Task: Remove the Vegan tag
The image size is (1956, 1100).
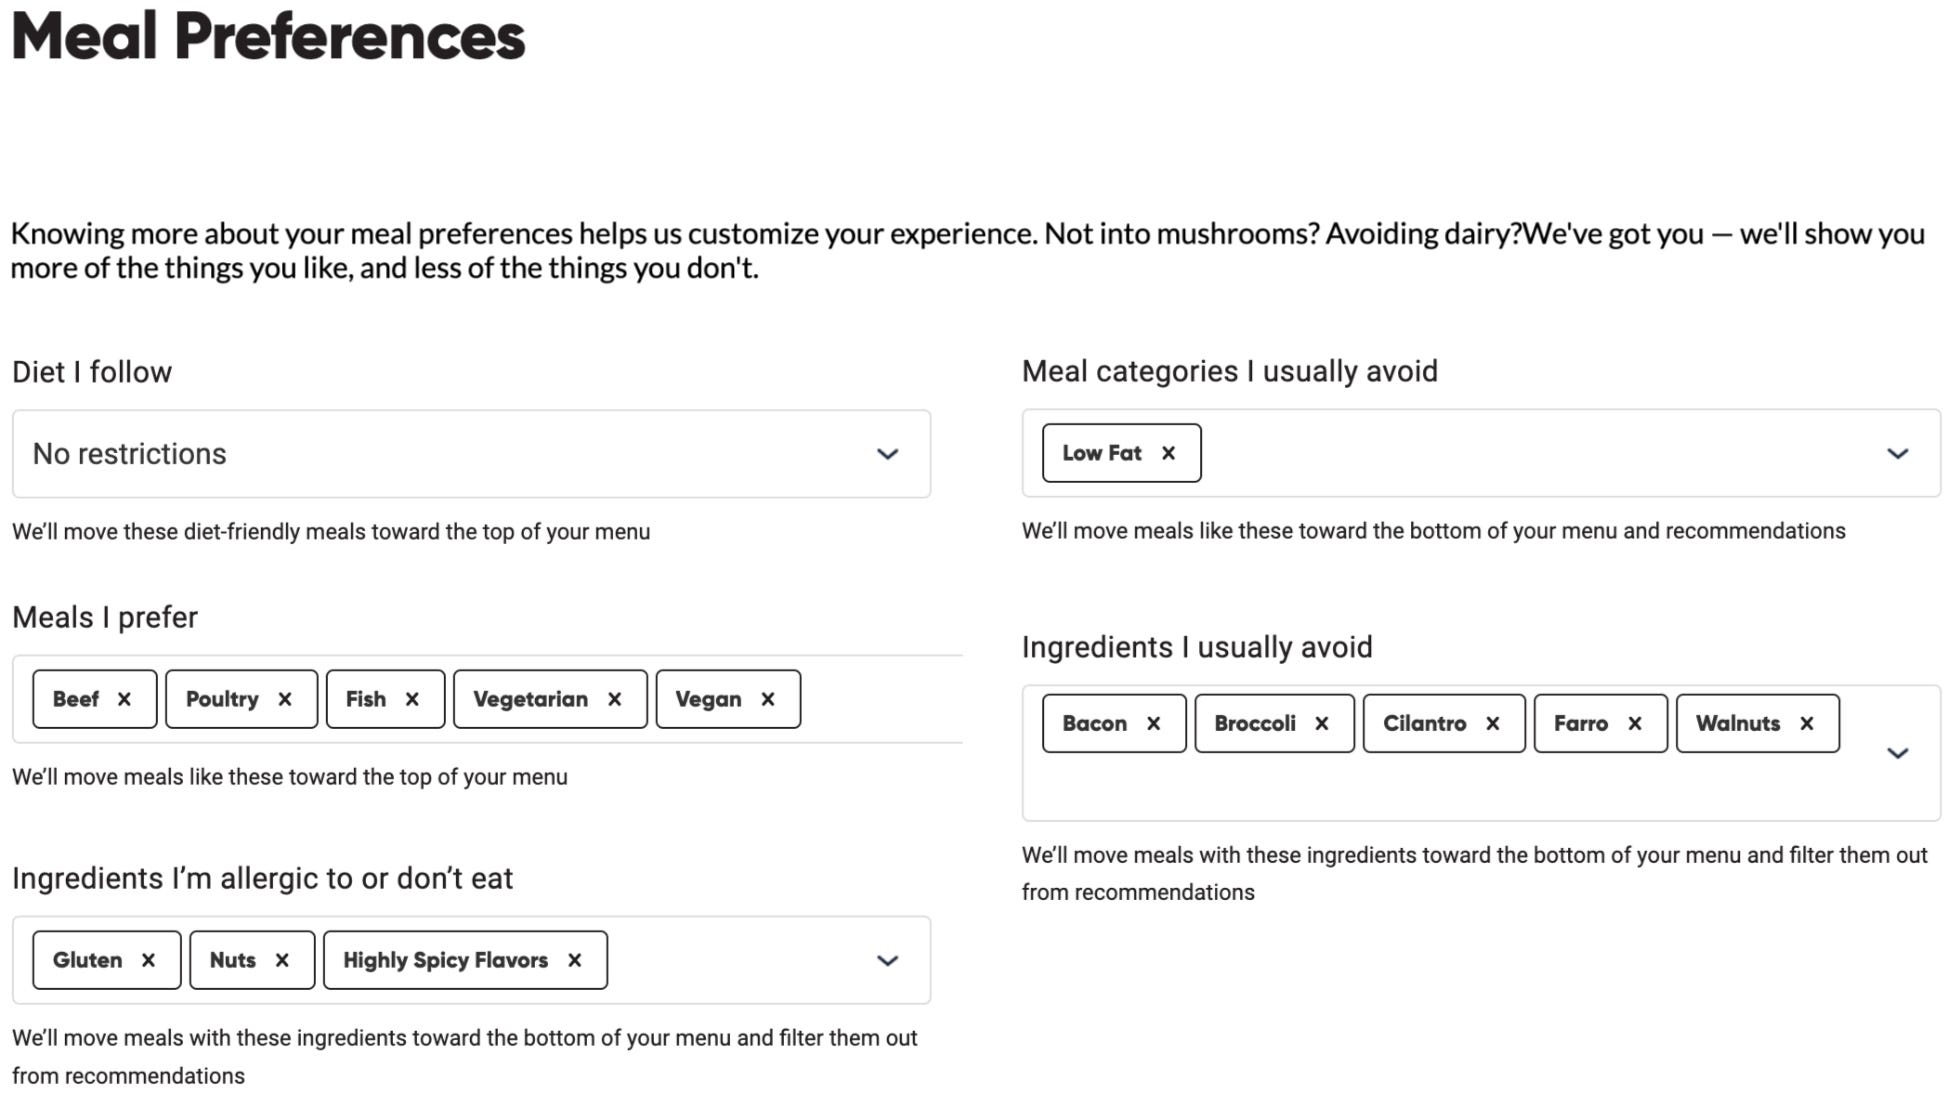Action: point(768,699)
